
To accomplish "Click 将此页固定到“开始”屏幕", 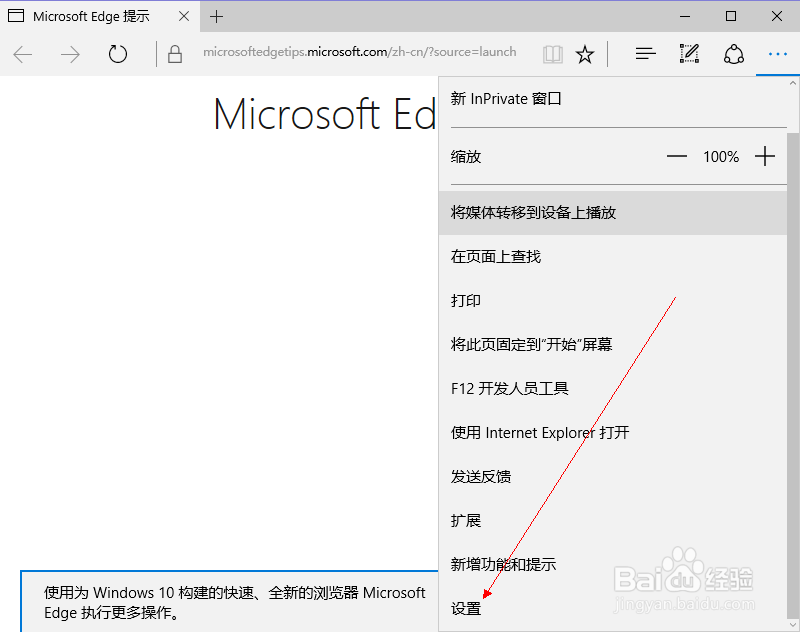I will point(613,344).
